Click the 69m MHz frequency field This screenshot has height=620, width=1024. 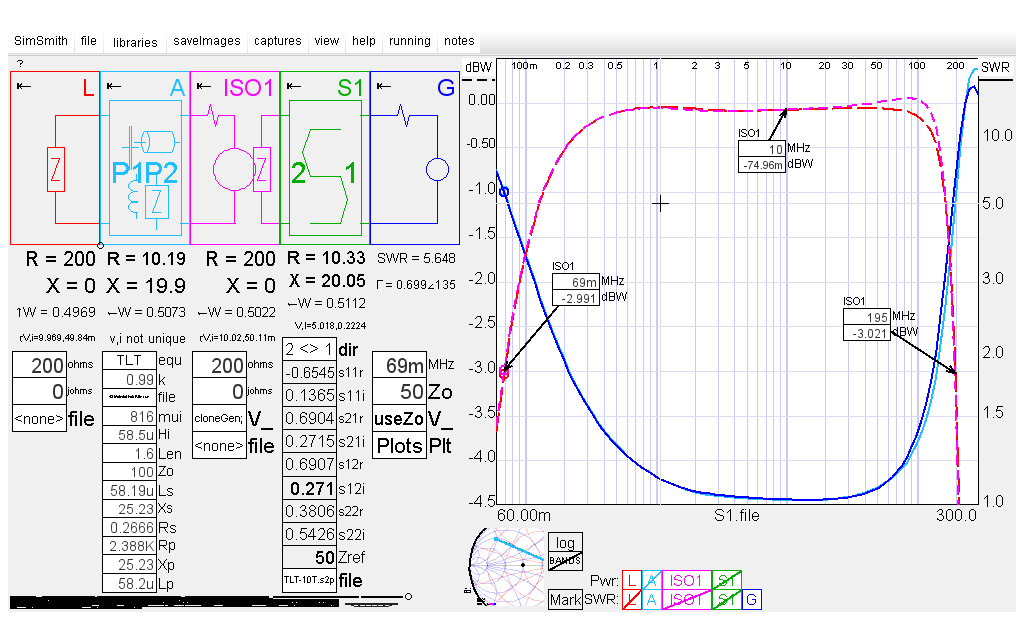click(x=399, y=365)
